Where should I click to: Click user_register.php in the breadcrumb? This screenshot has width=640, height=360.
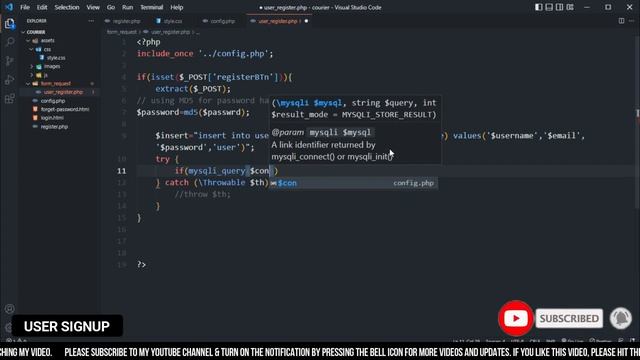171,32
